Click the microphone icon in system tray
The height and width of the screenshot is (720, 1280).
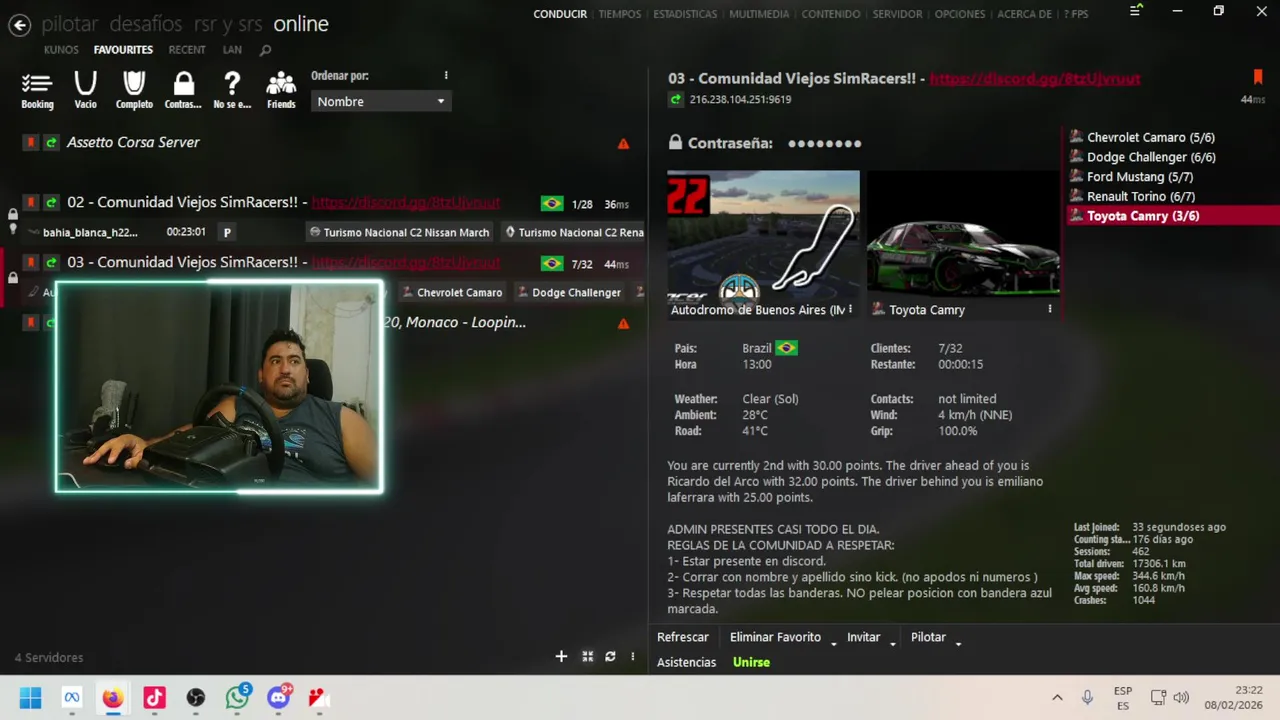(1087, 698)
